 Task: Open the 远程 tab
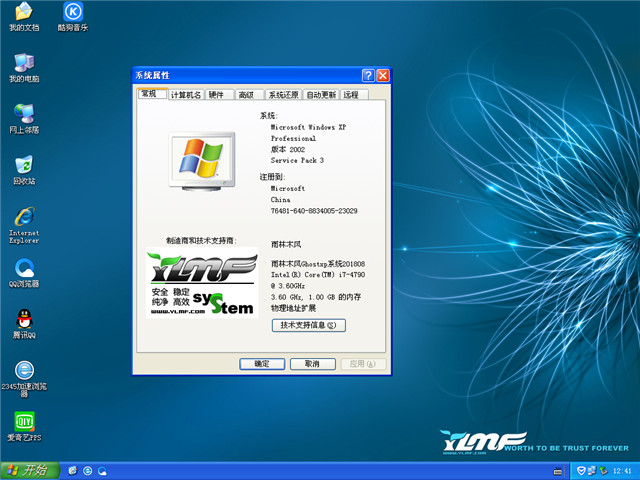[x=351, y=95]
